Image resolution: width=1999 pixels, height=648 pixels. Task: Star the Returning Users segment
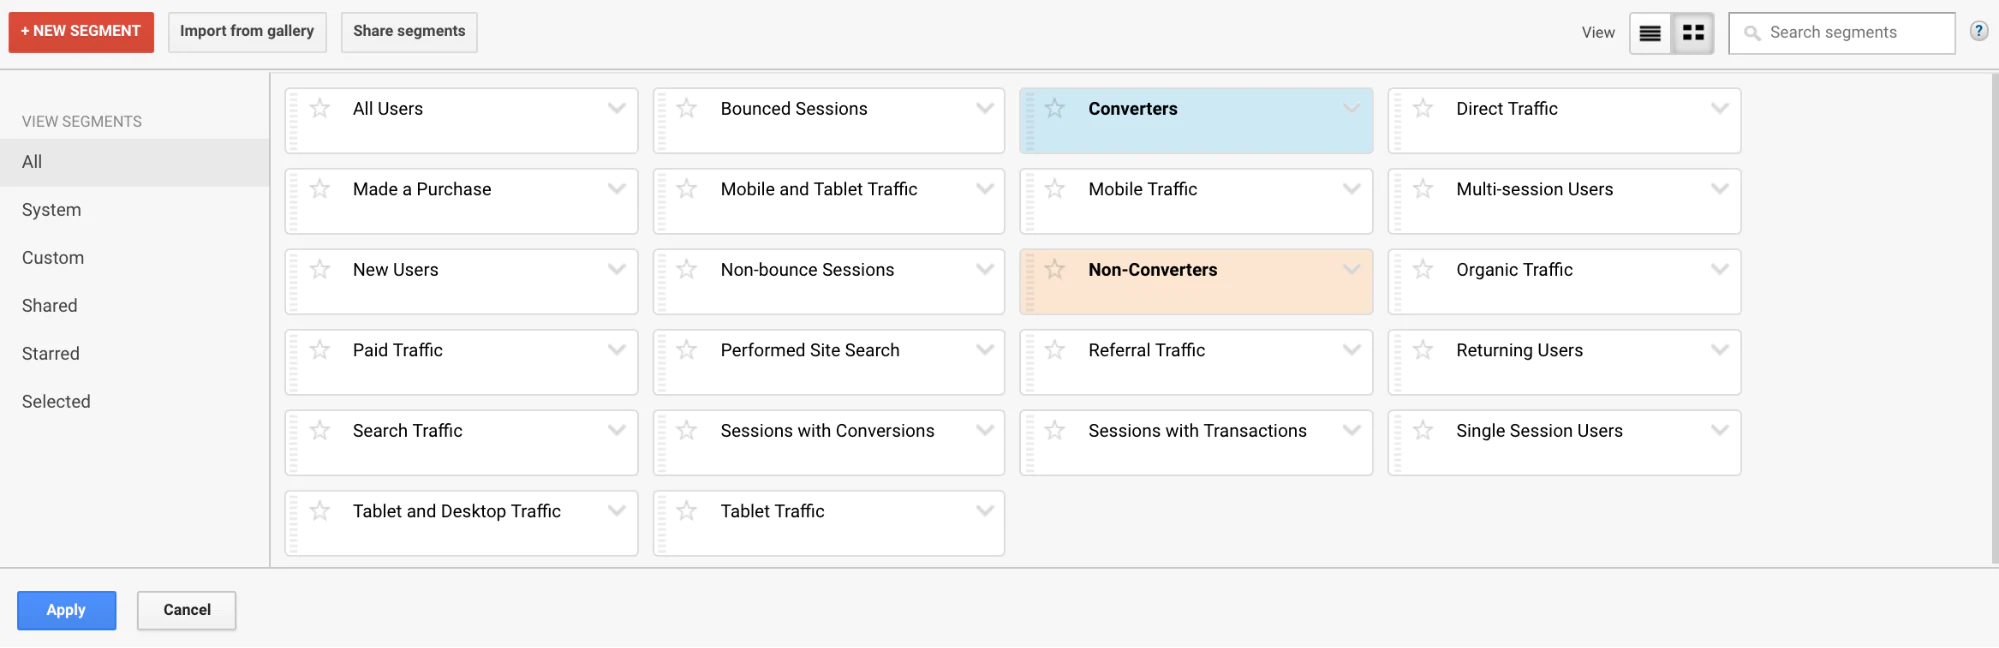(1423, 350)
